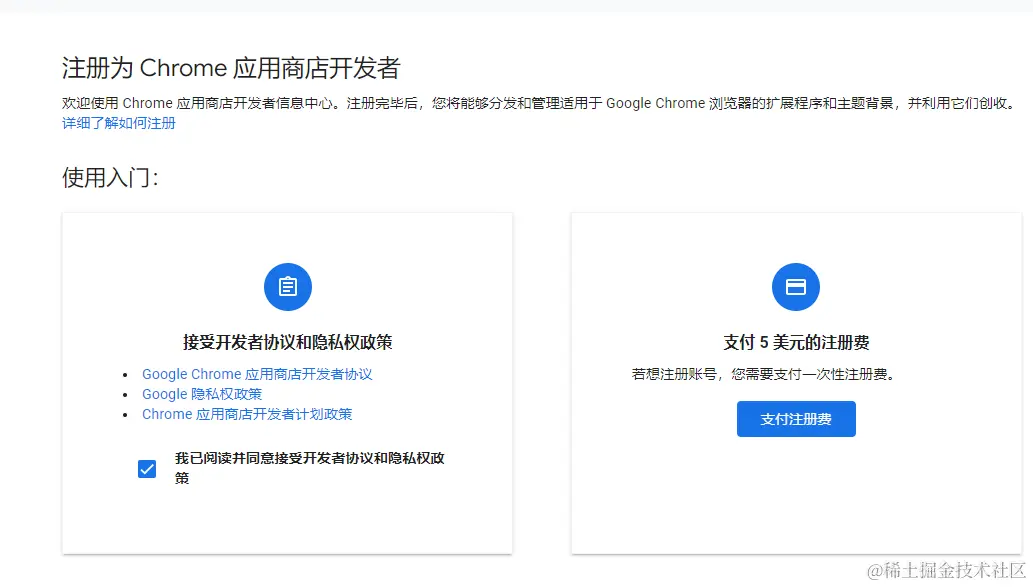Click the 使用入门 heading
This screenshot has width=1033, height=587.
click(110, 177)
